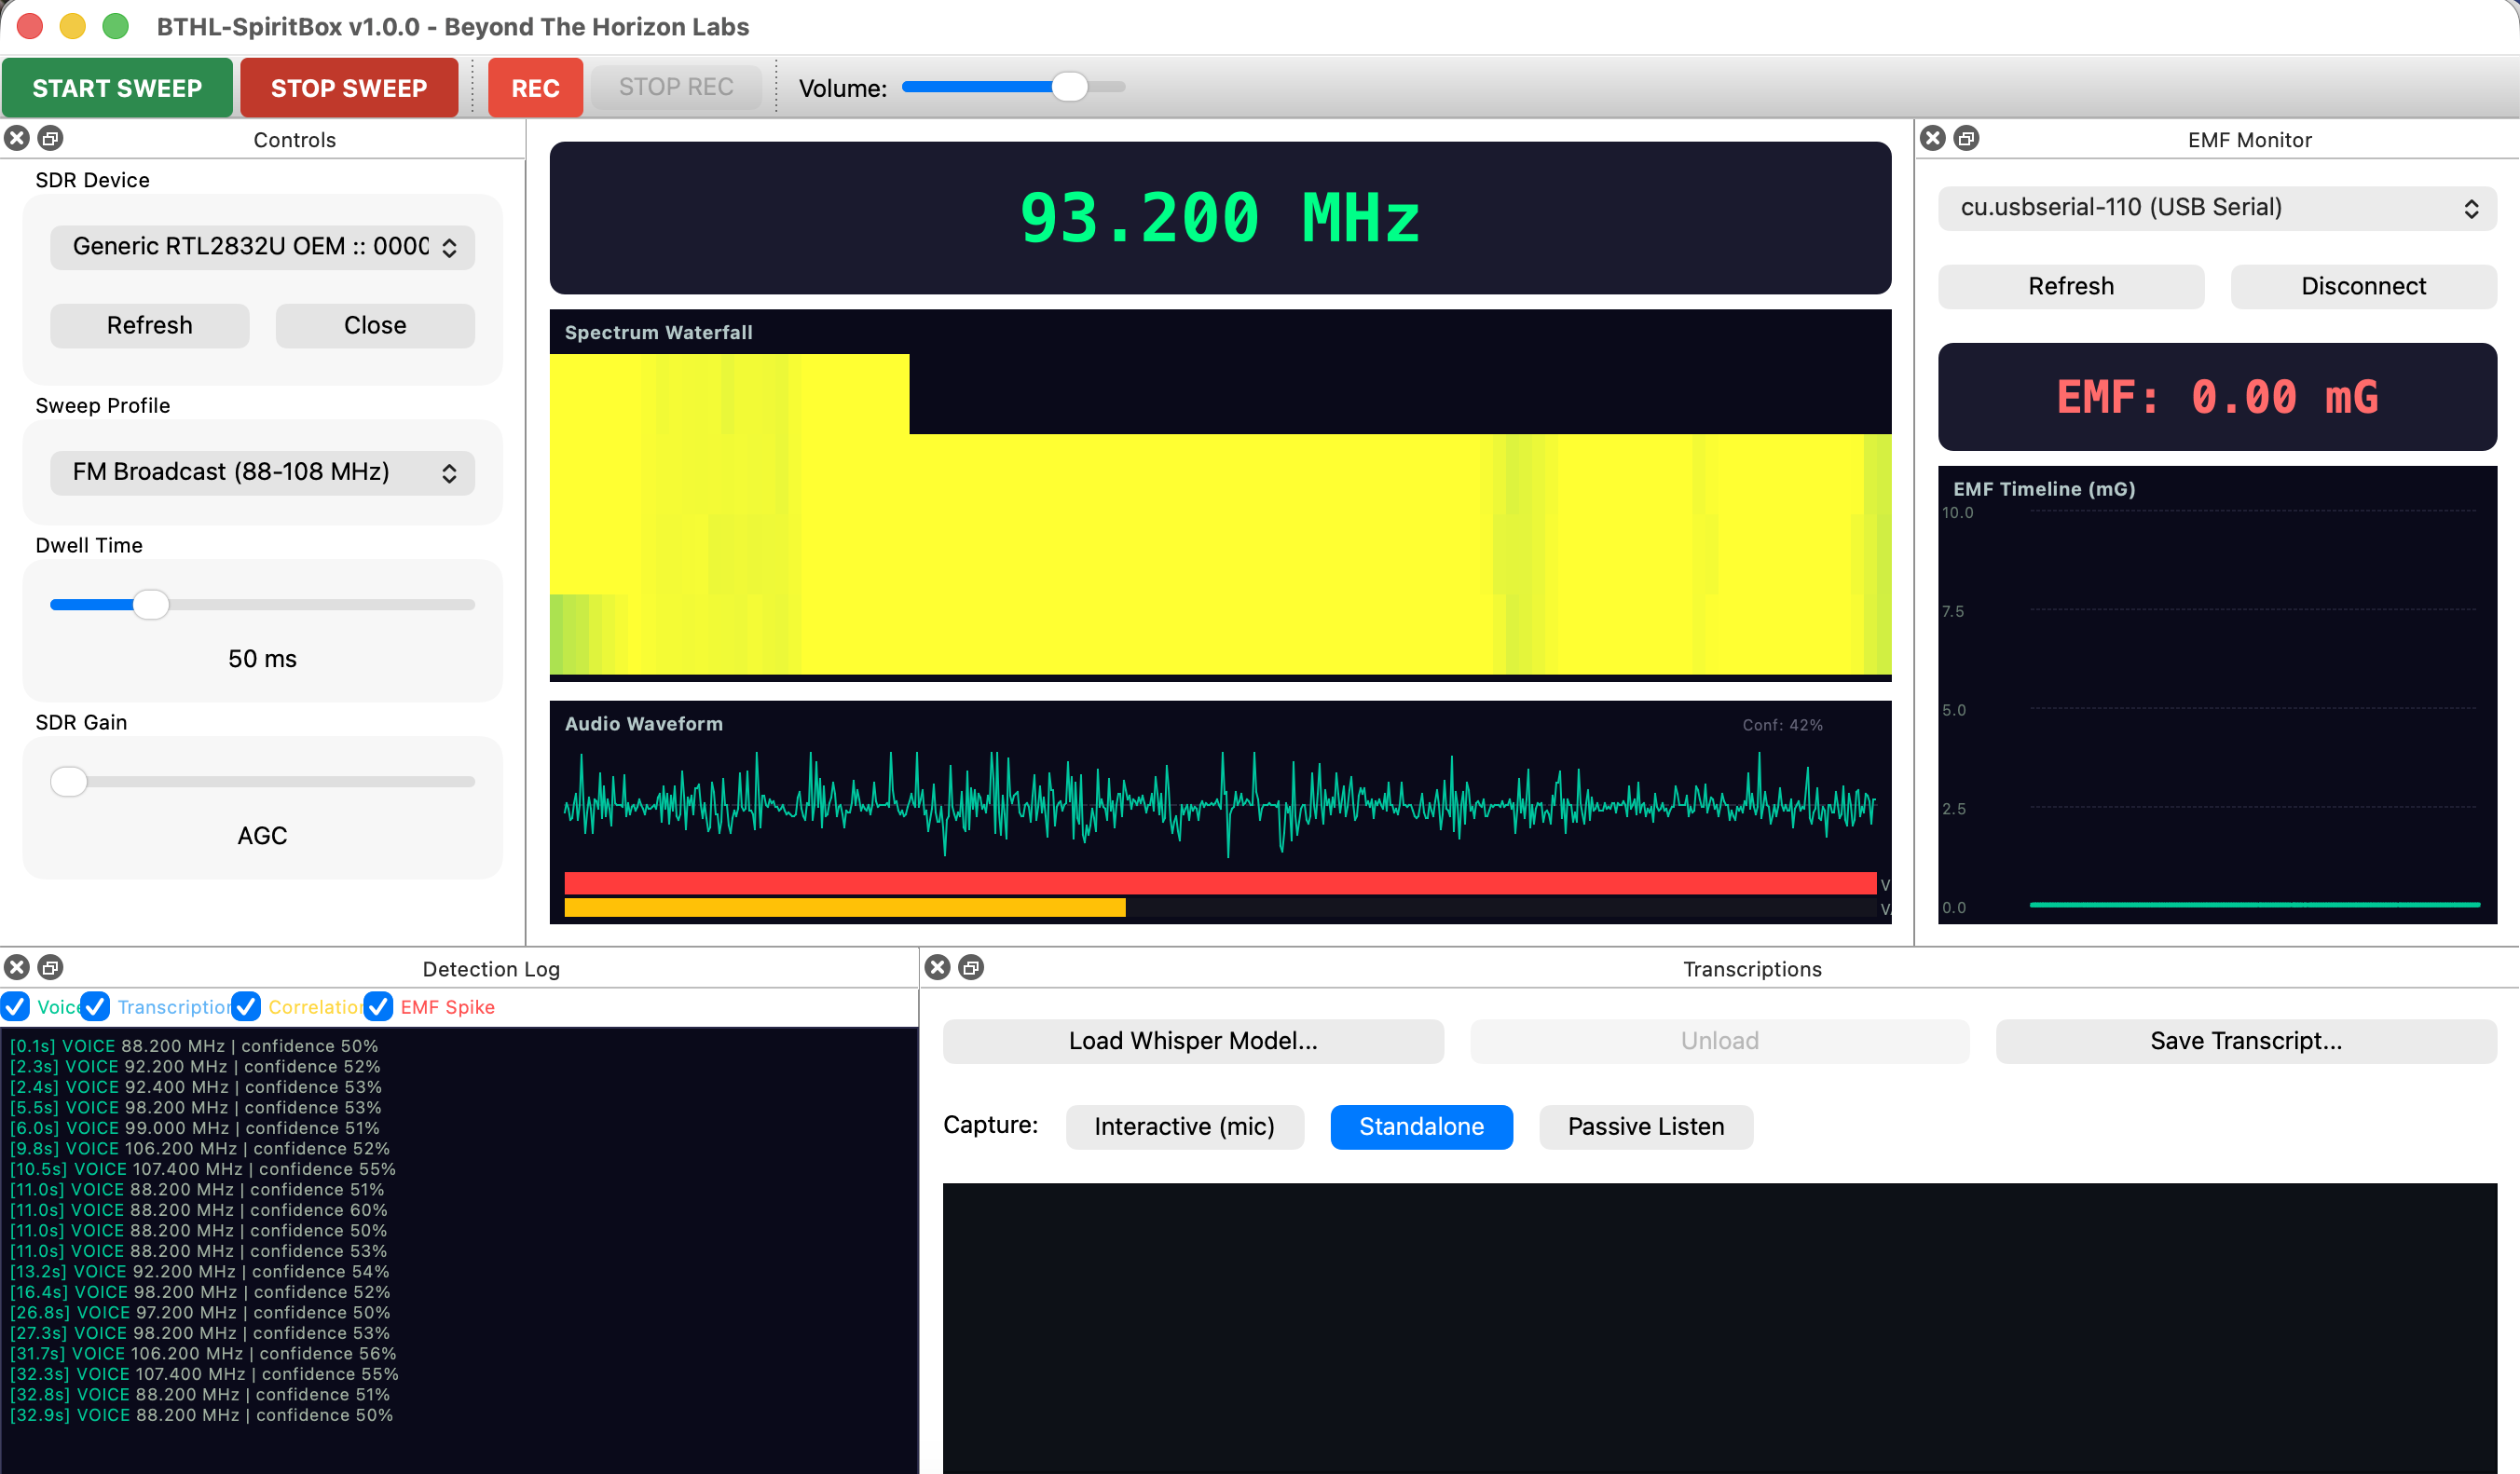Toggle the Transcription filter checkbox
The height and width of the screenshot is (1474, 2520).
96,1007
